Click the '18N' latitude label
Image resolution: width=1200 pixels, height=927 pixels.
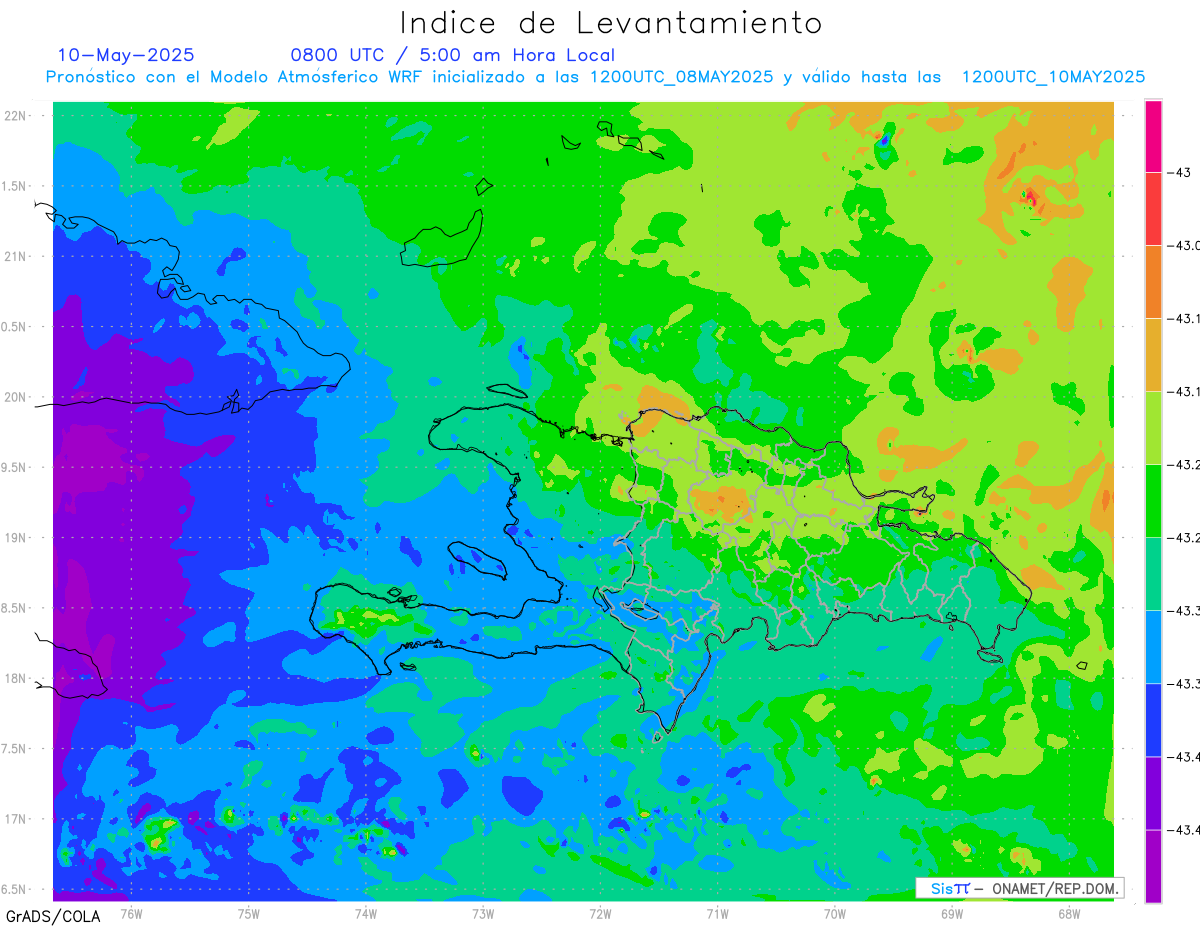[x=17, y=678]
